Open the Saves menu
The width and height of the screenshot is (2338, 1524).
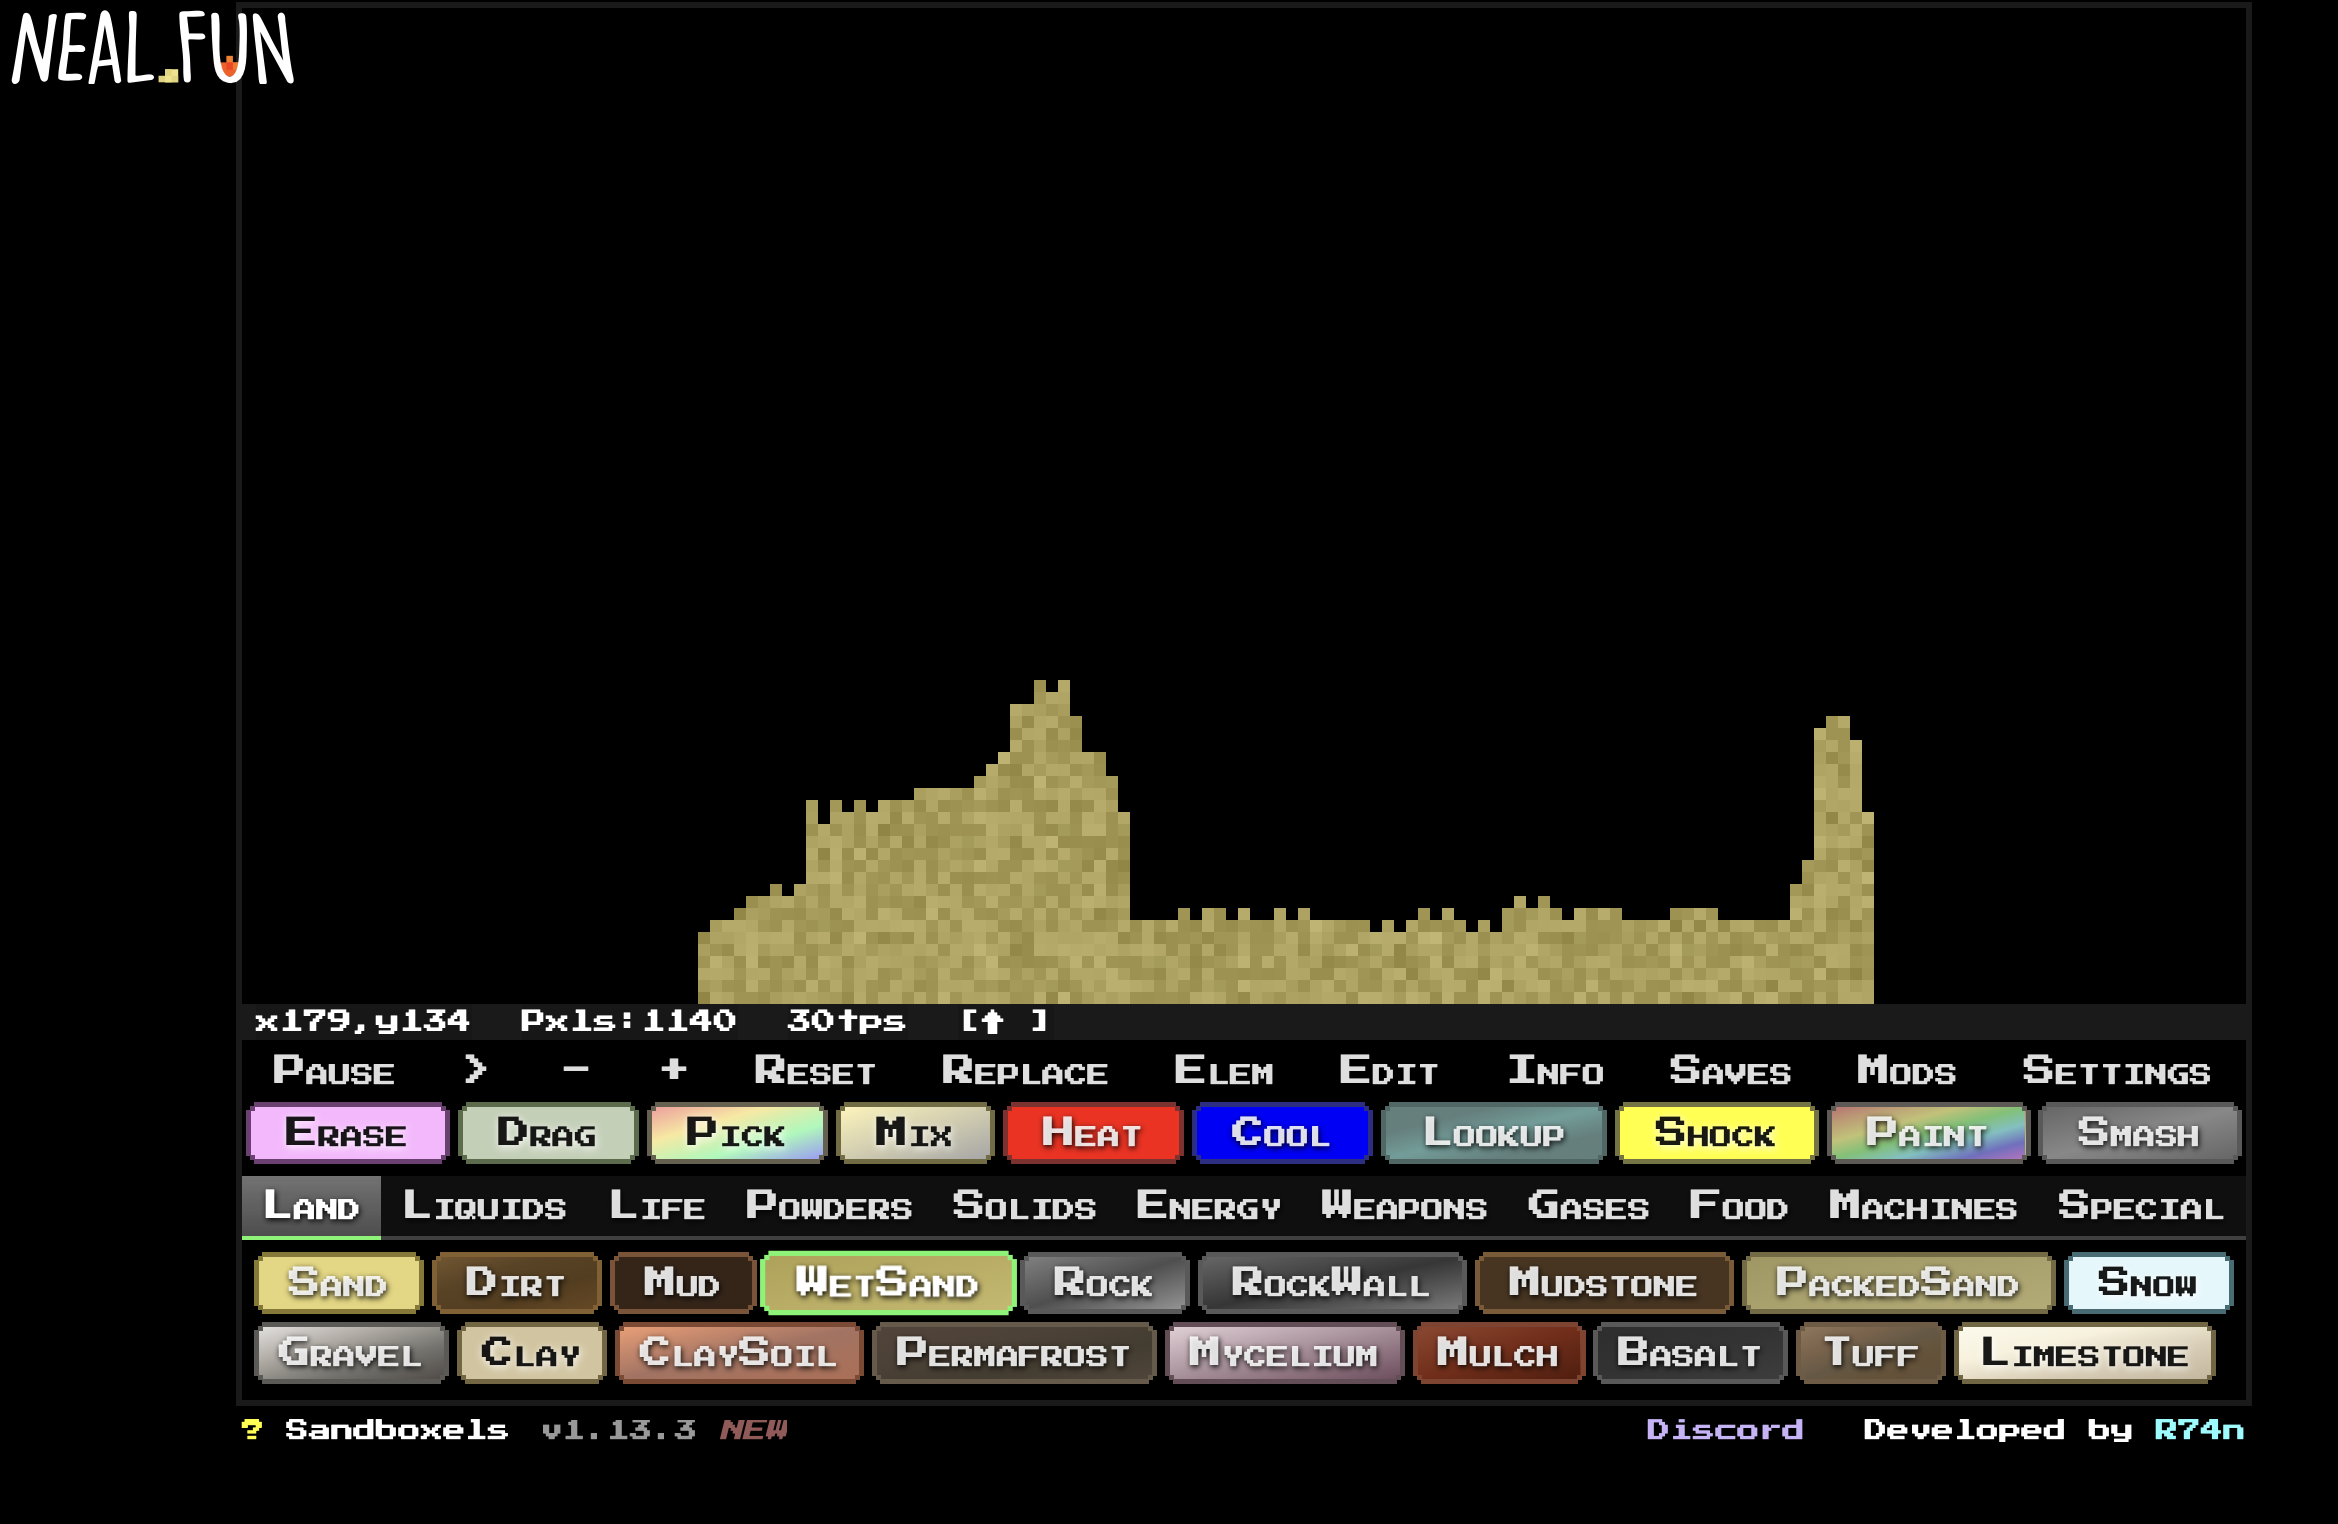[x=1730, y=1071]
